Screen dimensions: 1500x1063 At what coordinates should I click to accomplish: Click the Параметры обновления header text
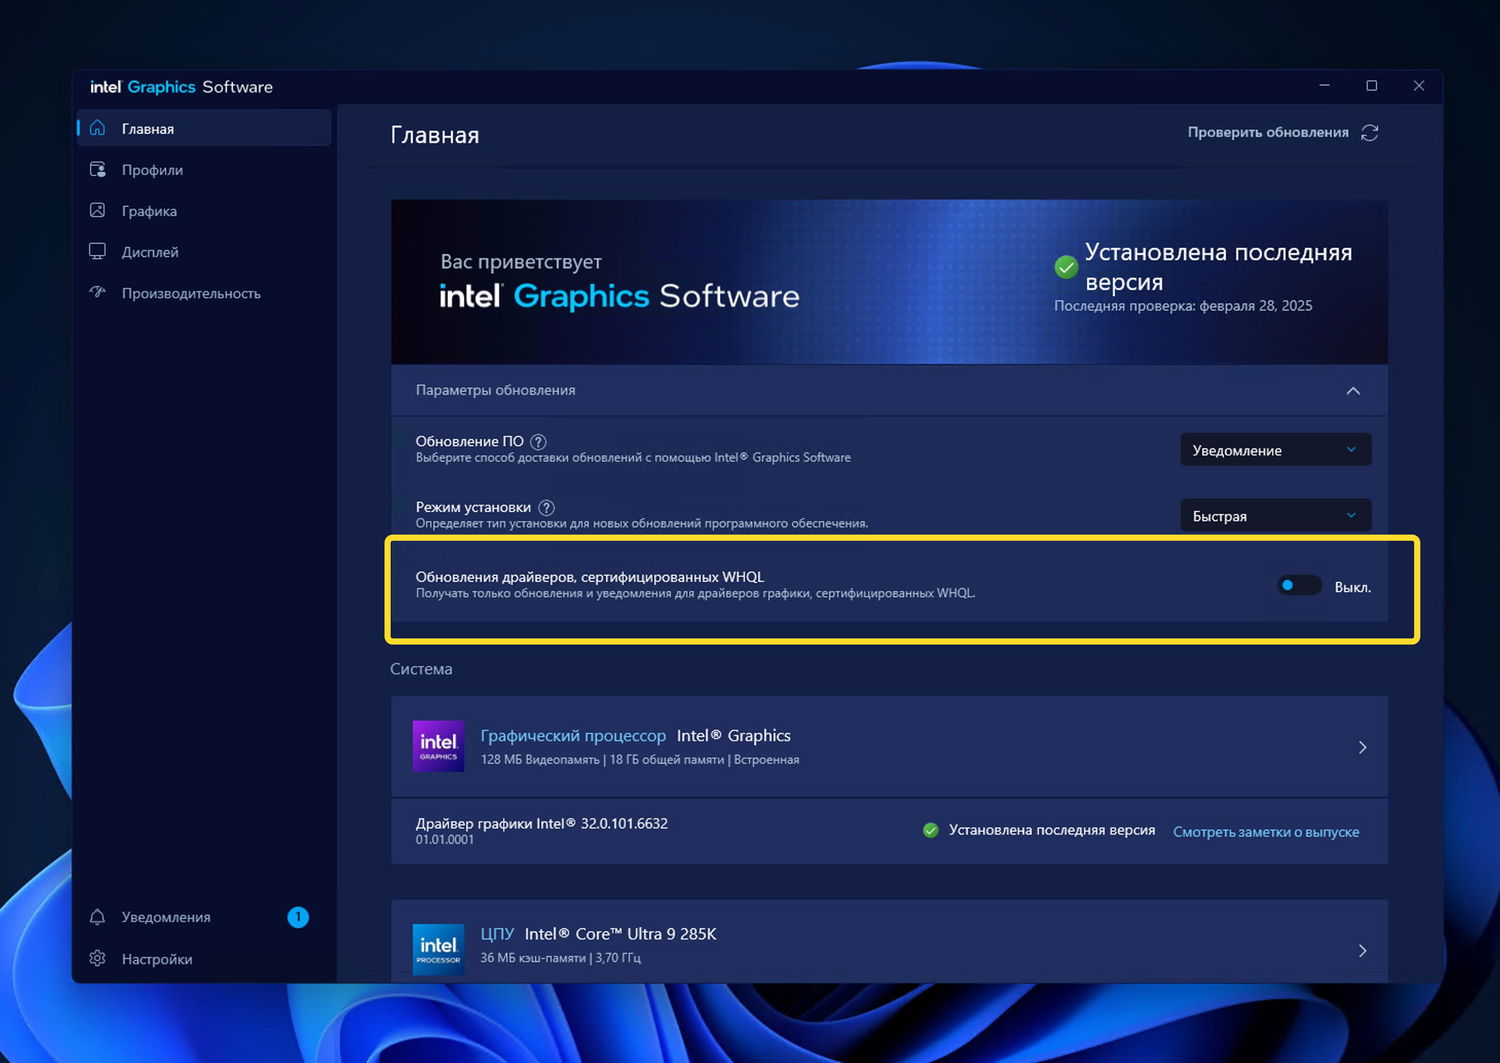495,390
